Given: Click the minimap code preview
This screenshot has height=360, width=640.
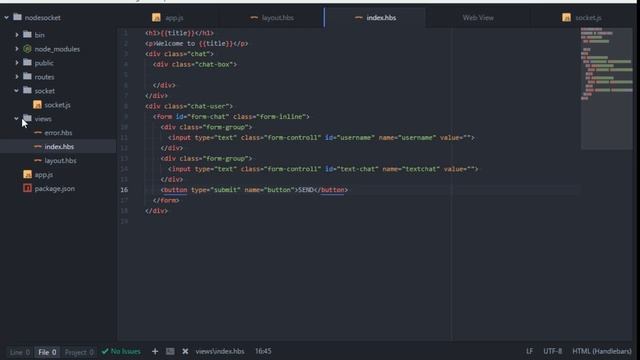Looking at the screenshot, I should tap(607, 88).
